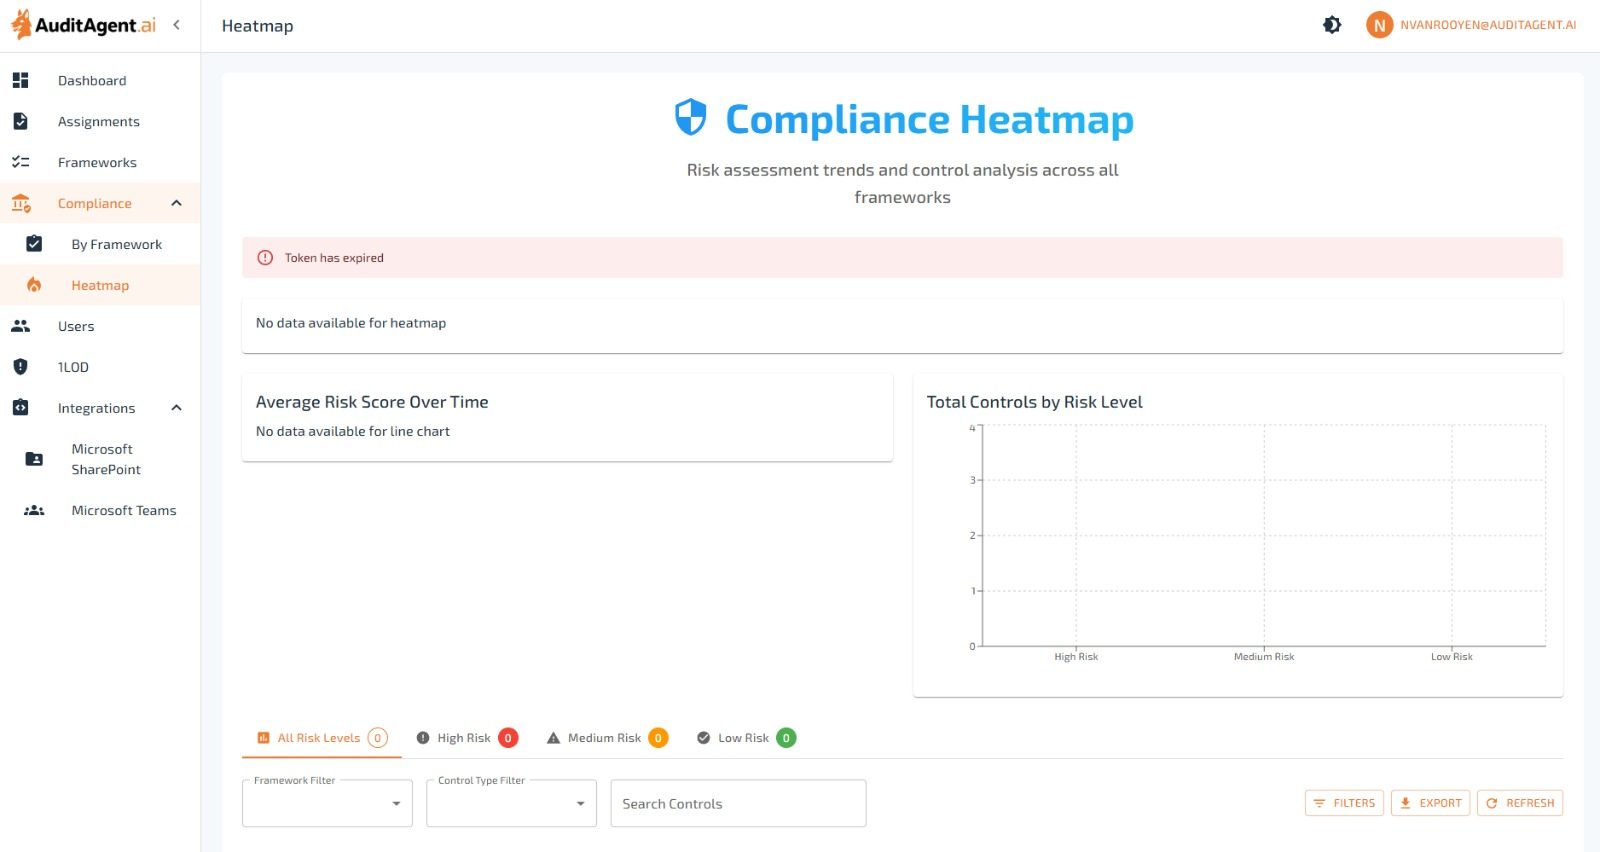Click the Dashboard icon in sidebar
Viewport: 1600px width, 852px height.
pos(20,80)
